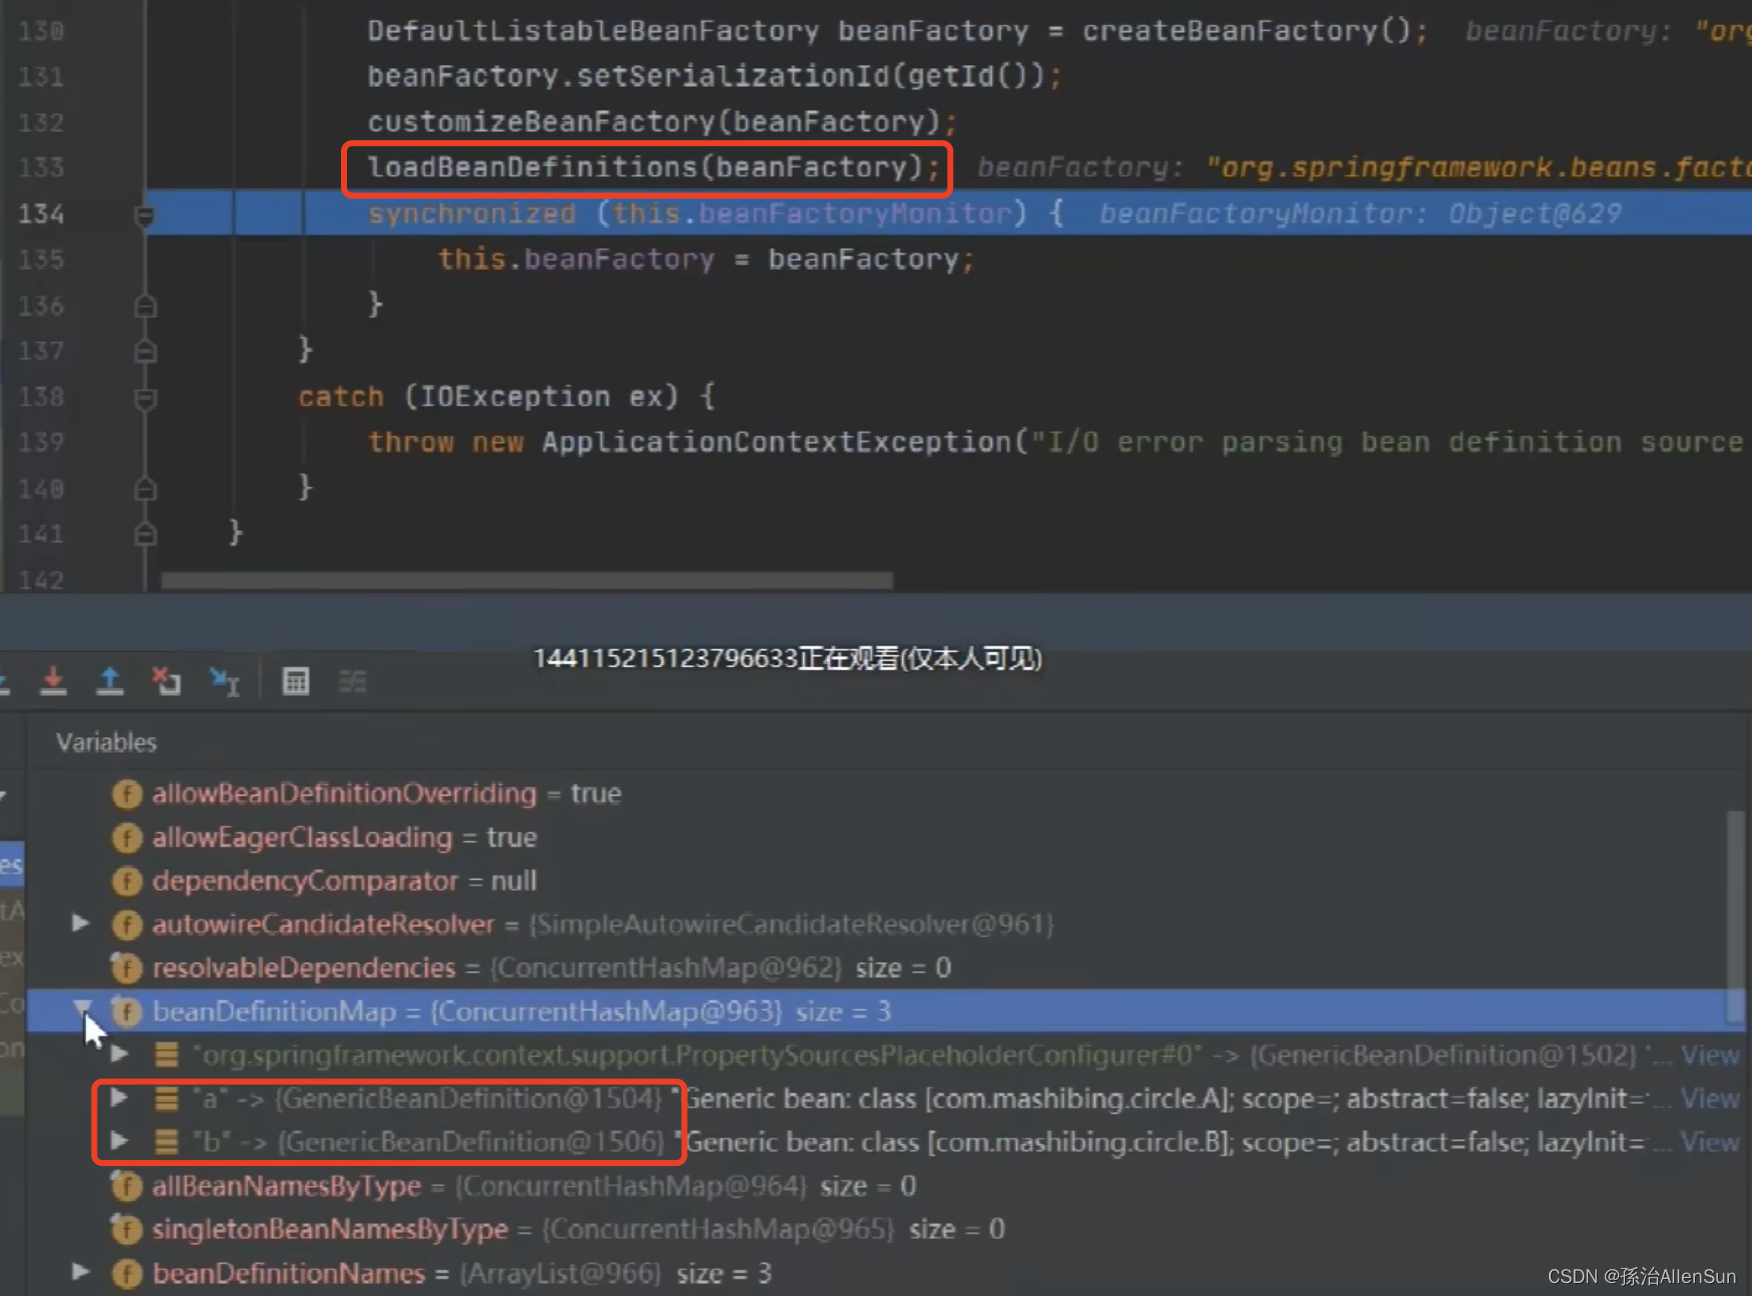Screen dimensions: 1752x1296
Task: Select the Force Step Into icon
Action: coord(54,681)
